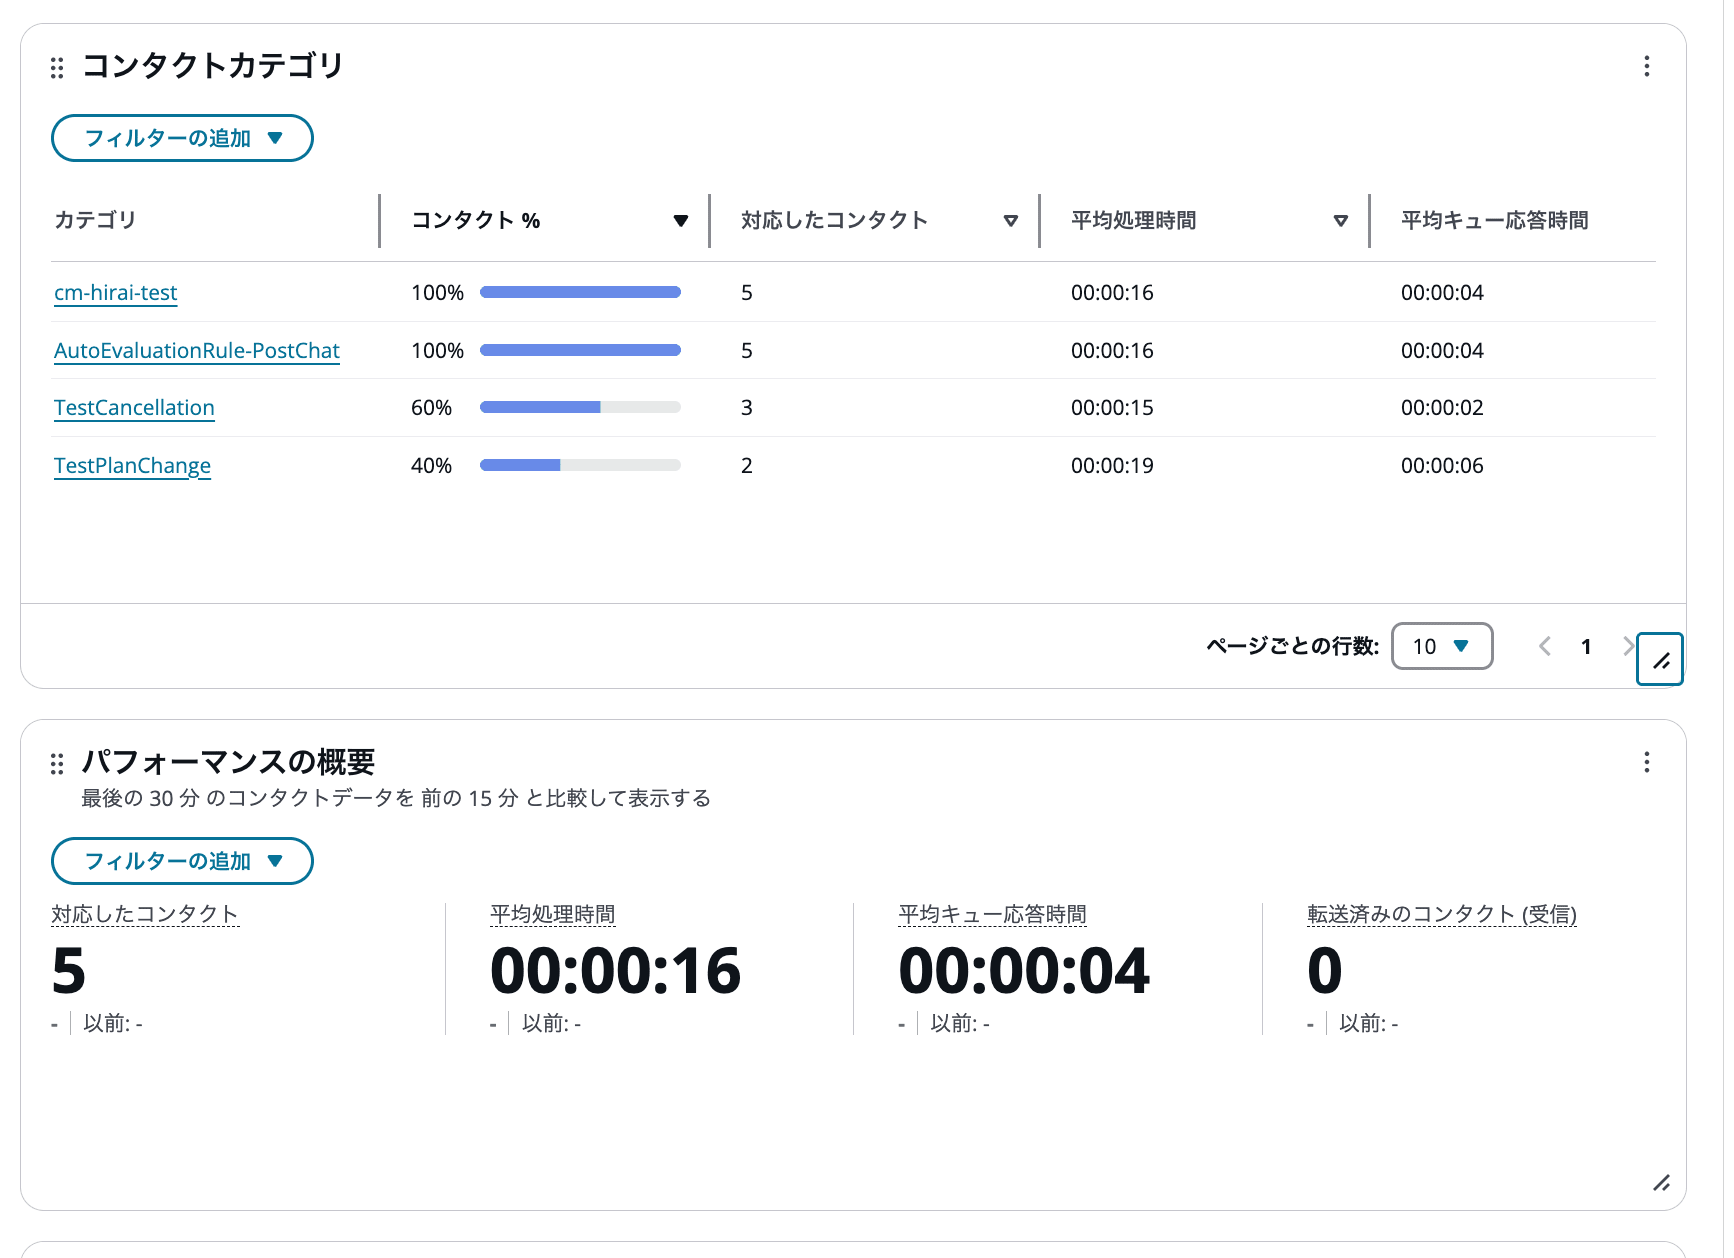This screenshot has width=1734, height=1258.
Task: Open フィルターの追加 dropdown in コンタクトカテゴリ
Action: click(x=182, y=138)
